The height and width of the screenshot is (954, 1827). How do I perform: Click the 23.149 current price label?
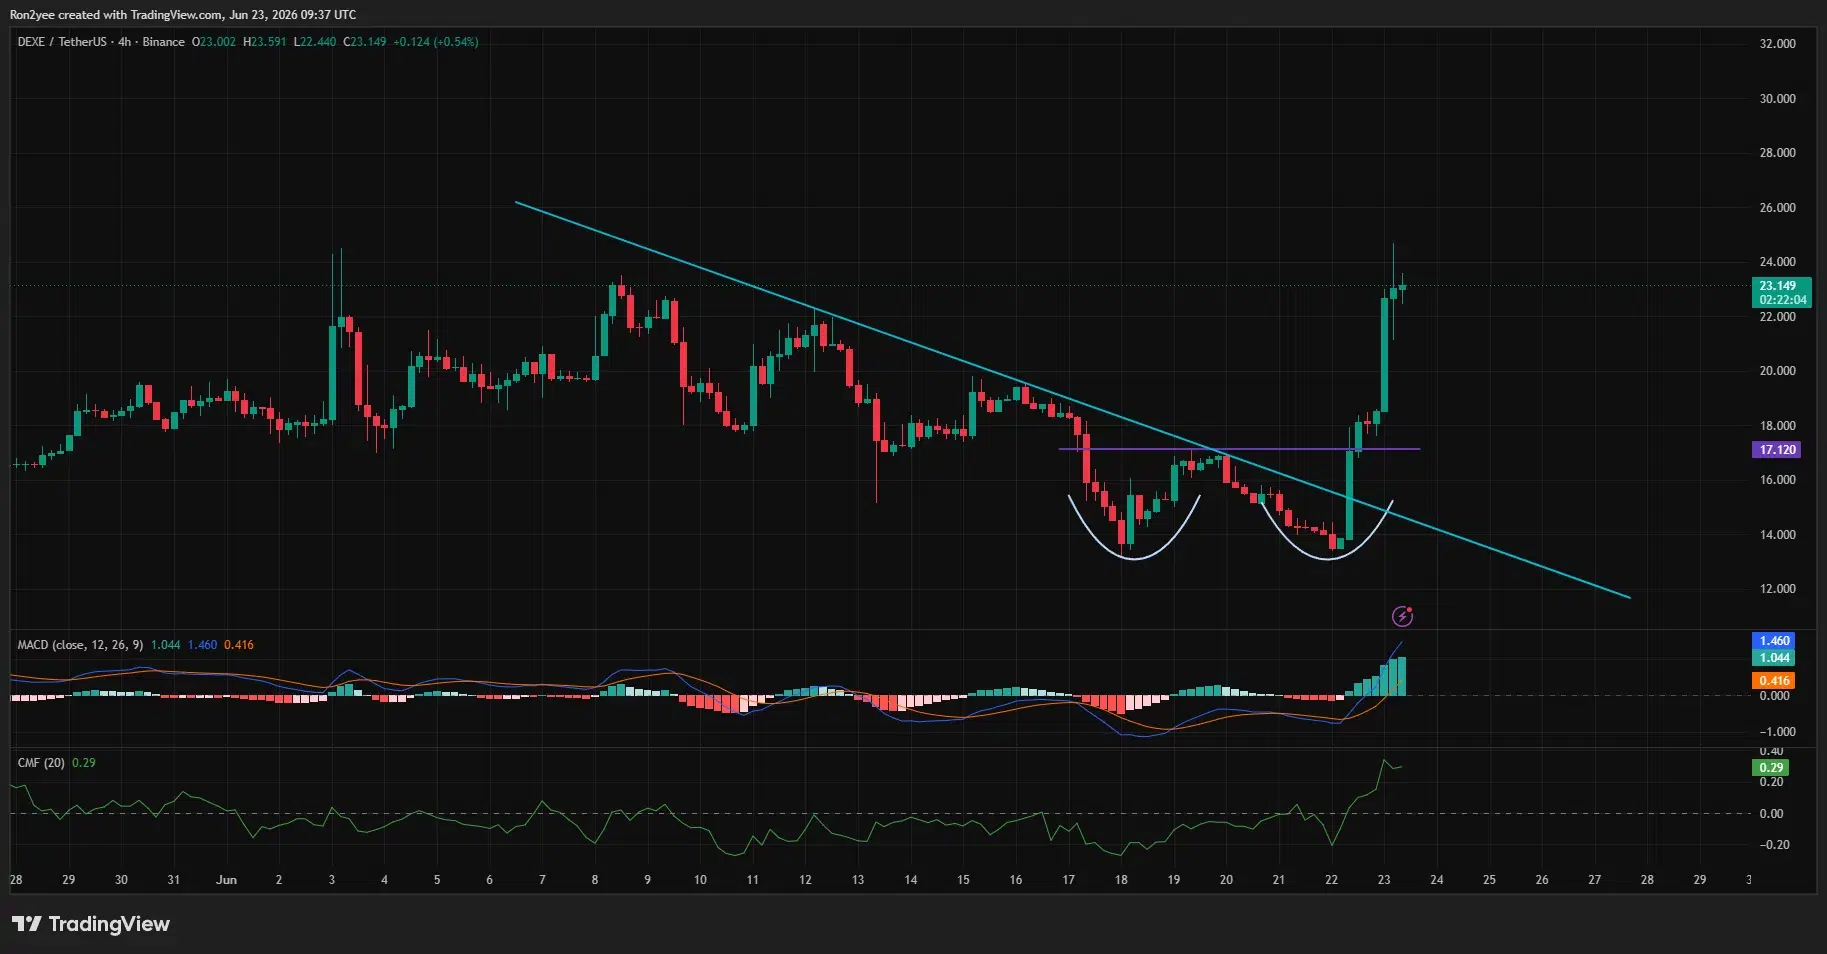[1782, 286]
